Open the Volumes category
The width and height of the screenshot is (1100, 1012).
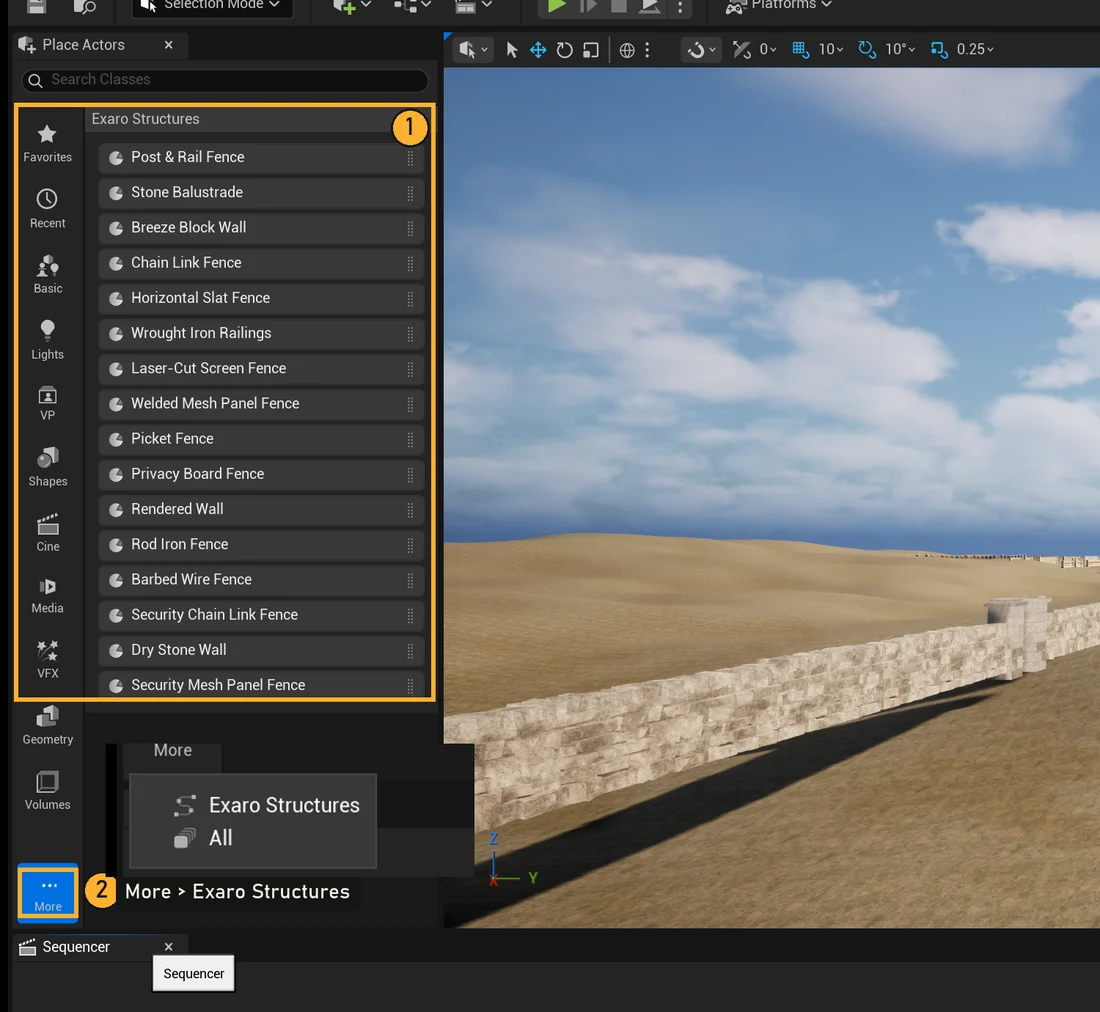tap(47, 790)
